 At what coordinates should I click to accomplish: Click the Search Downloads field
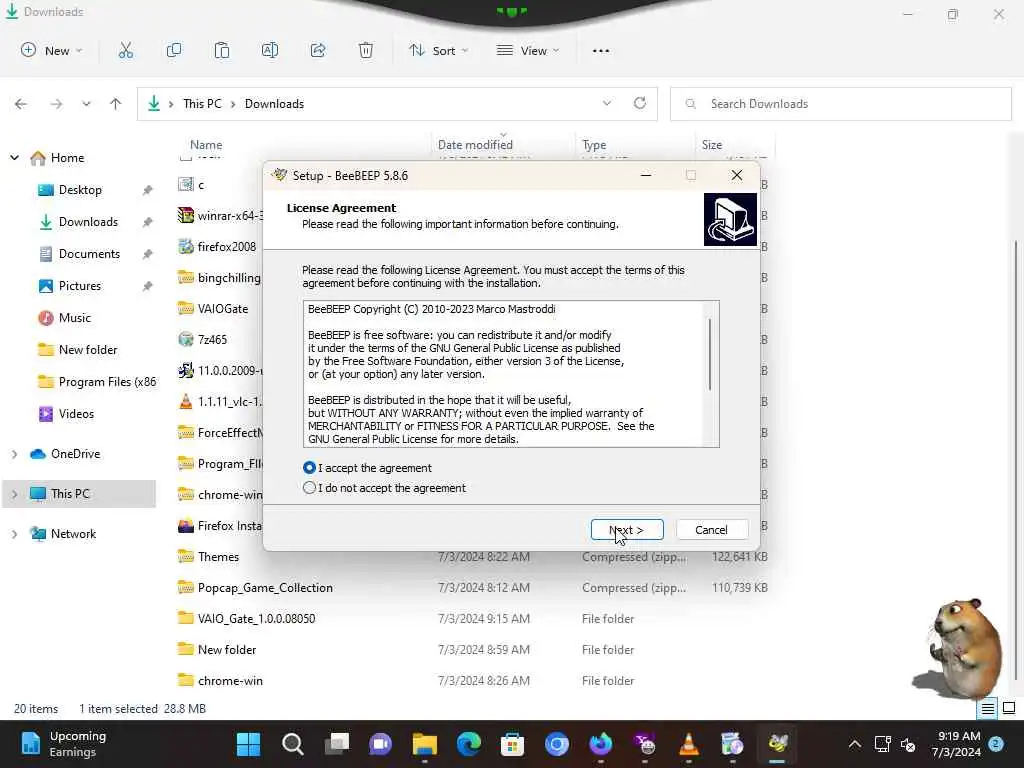click(x=840, y=104)
